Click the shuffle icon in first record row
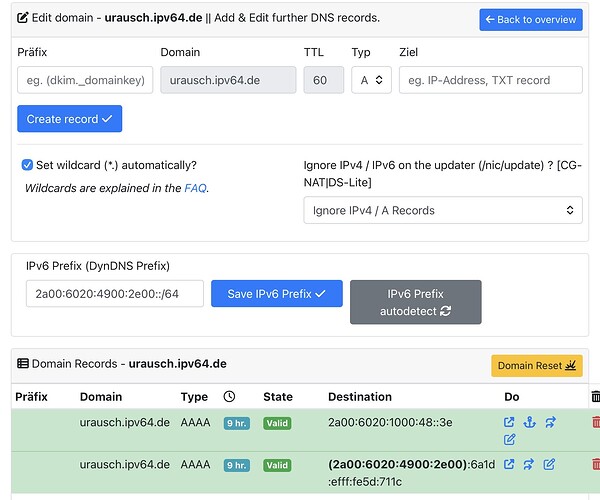Screen dimensions: 600x500 pyautogui.click(x=550, y=423)
